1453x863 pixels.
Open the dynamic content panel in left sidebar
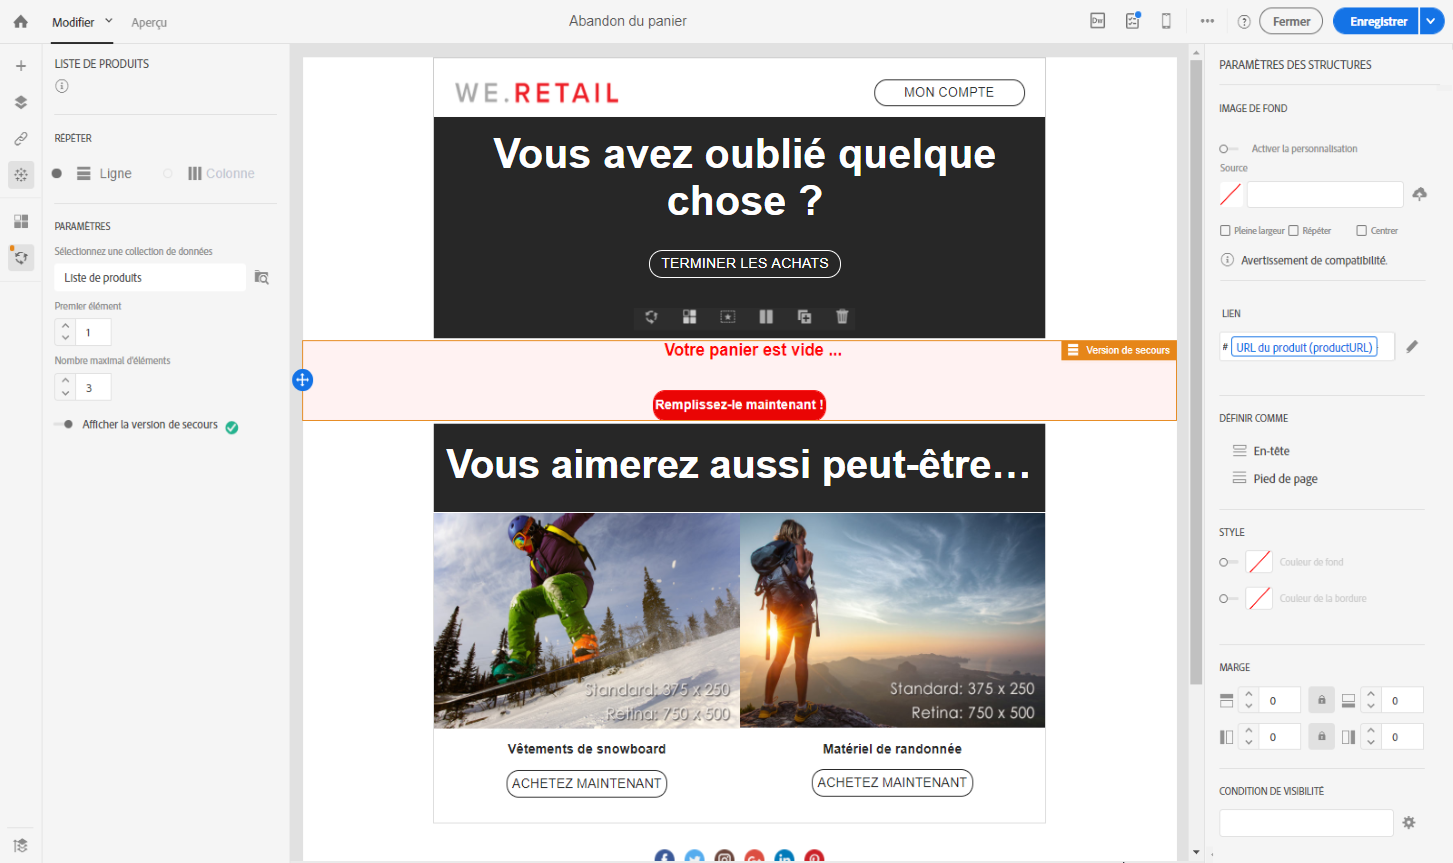tap(21, 175)
